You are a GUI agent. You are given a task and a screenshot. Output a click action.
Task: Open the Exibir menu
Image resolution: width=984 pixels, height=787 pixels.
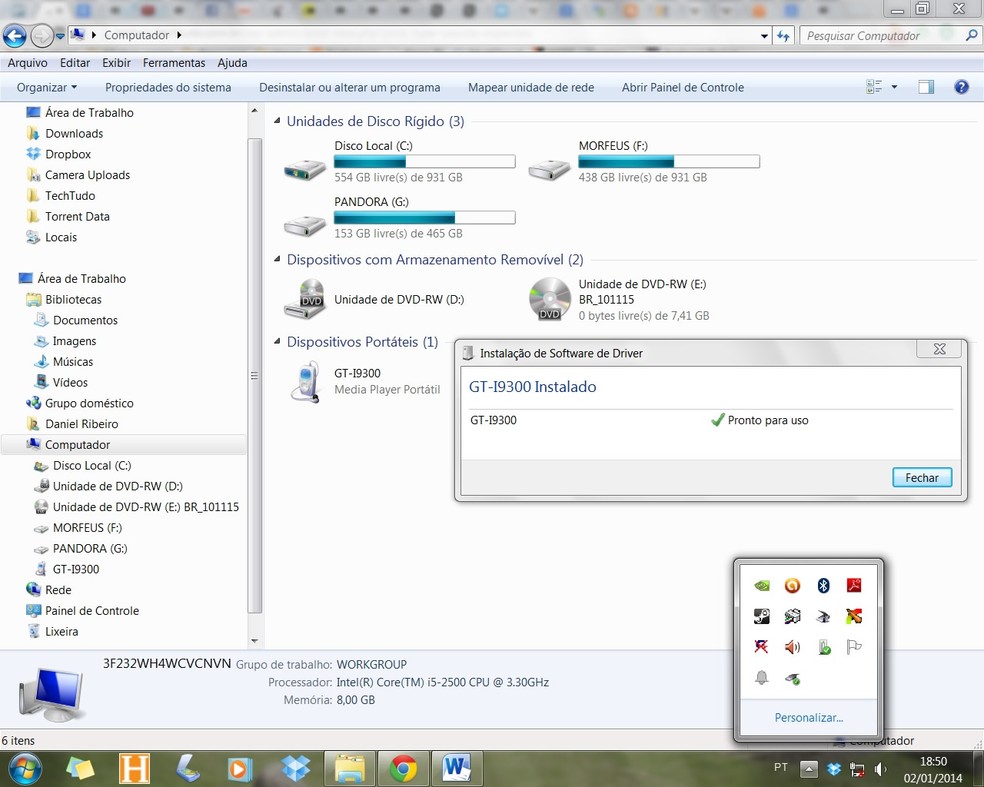[x=116, y=63]
